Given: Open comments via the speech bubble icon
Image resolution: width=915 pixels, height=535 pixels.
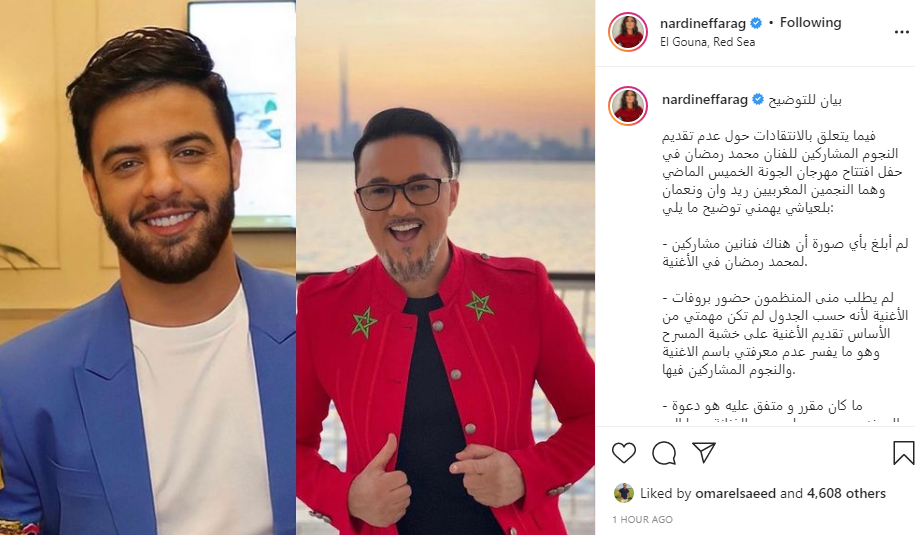Looking at the screenshot, I should [664, 453].
